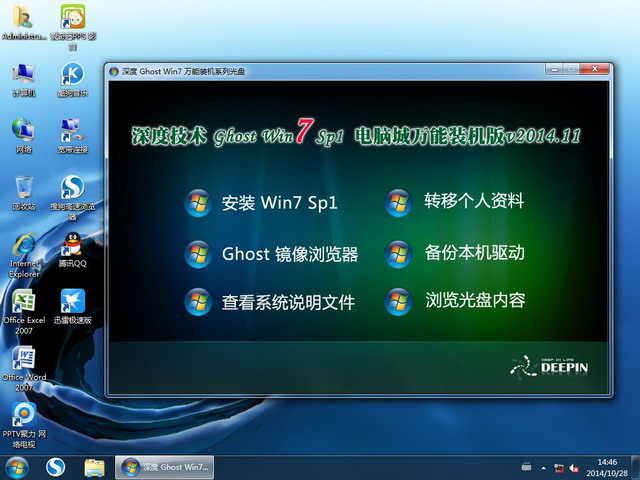The width and height of the screenshot is (640, 480).
Task: Open the keyboard input tray icon
Action: 527,466
